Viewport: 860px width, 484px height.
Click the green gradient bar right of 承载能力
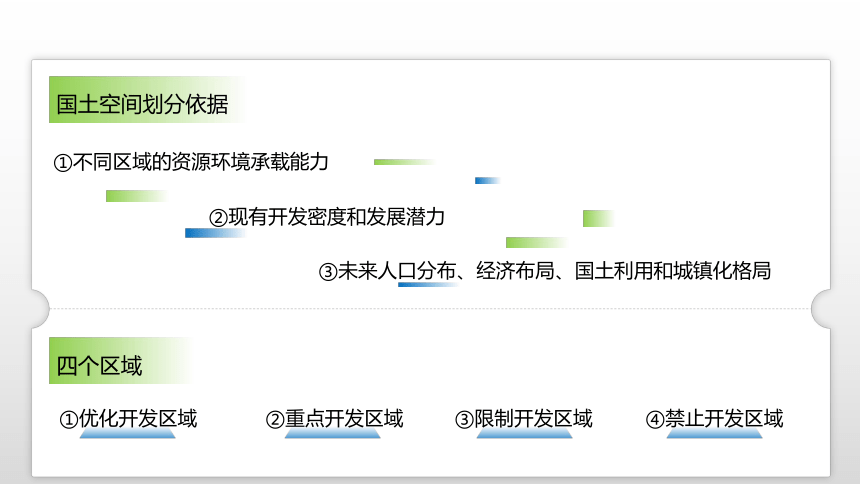point(405,162)
